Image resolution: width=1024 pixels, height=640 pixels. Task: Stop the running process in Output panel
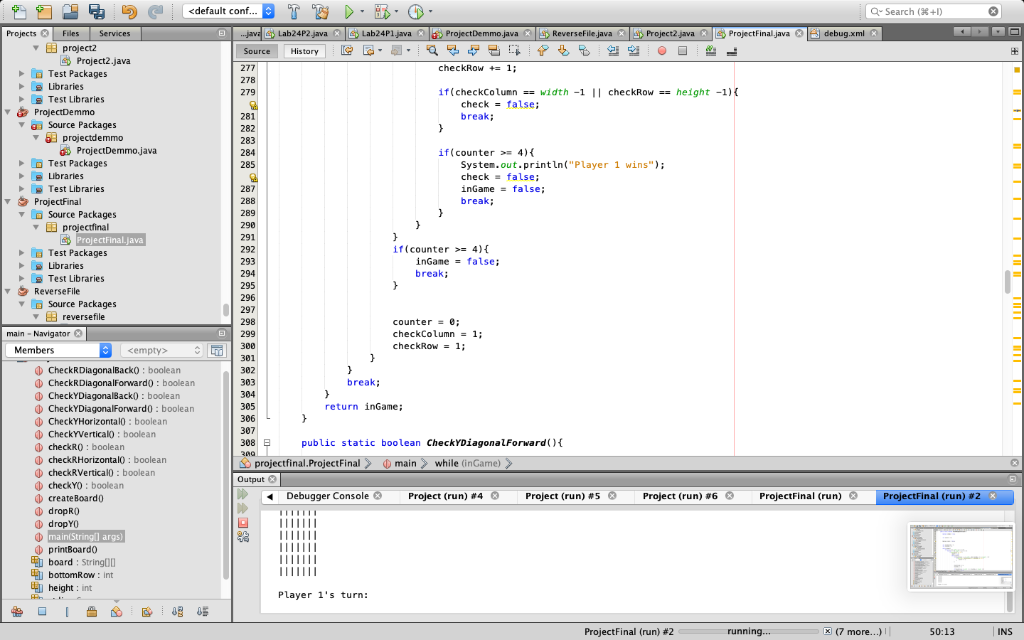pyautogui.click(x=243, y=522)
